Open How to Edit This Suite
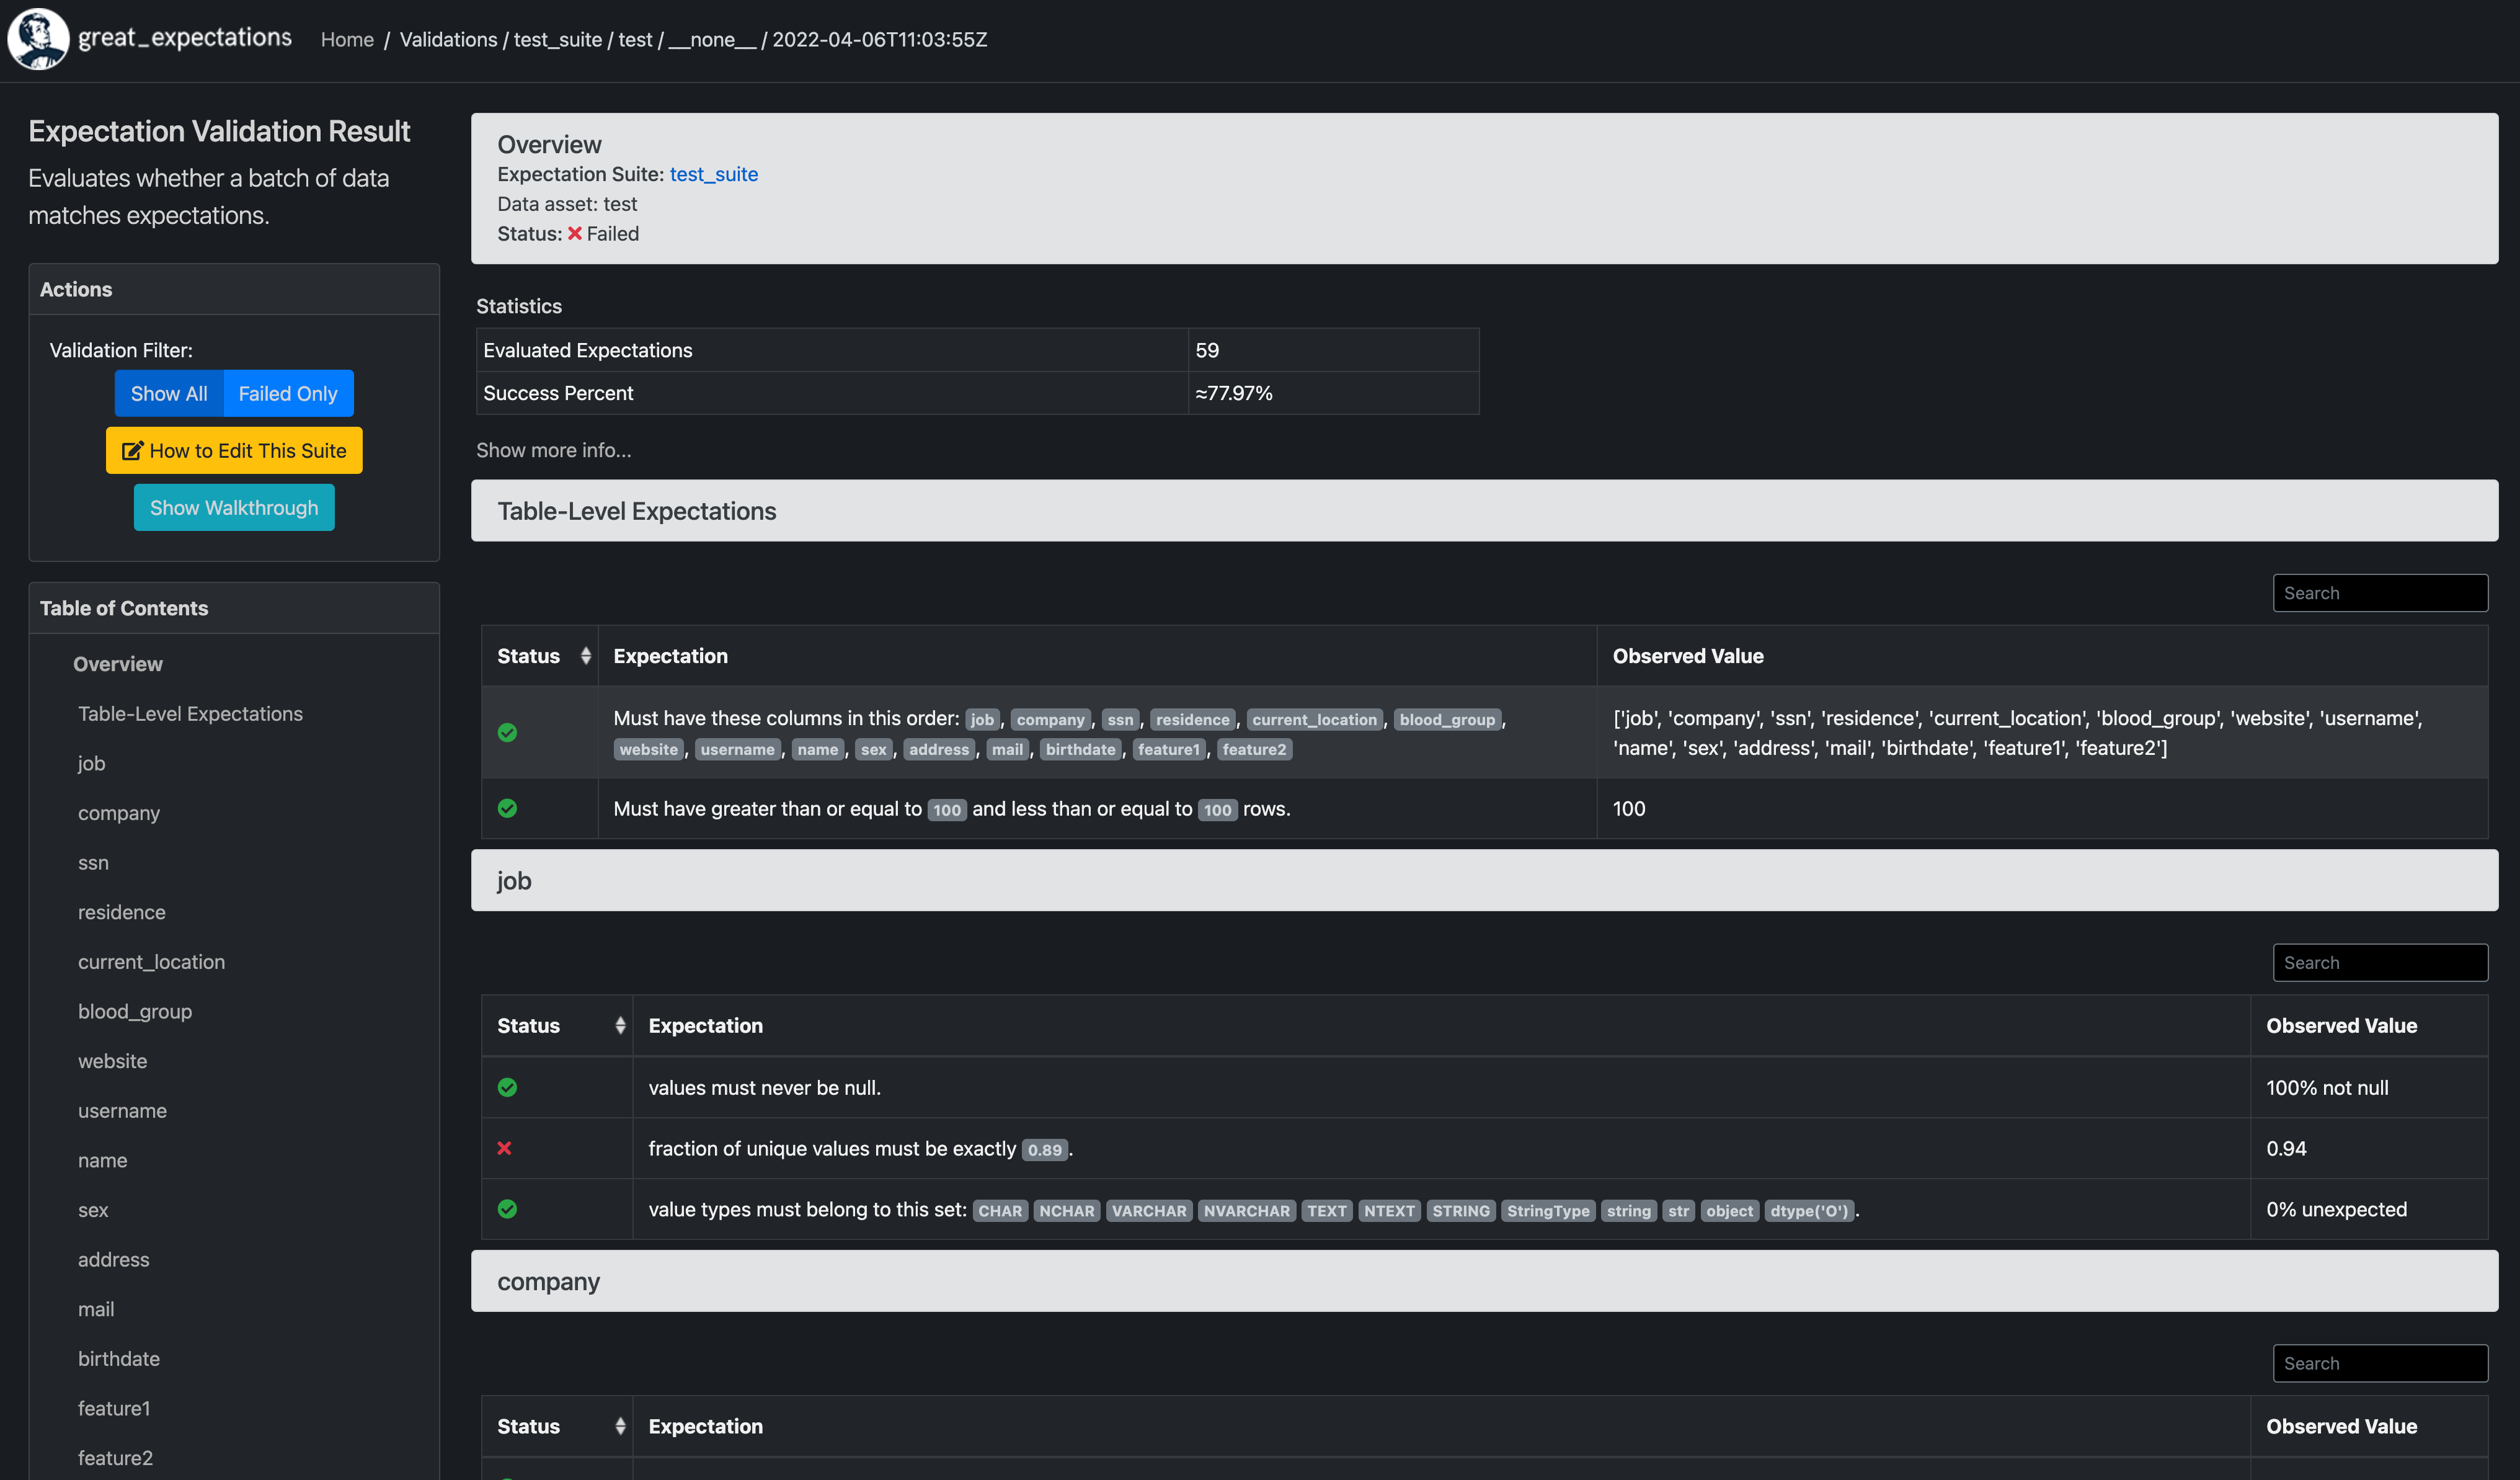This screenshot has height=1480, width=2520. click(234, 451)
